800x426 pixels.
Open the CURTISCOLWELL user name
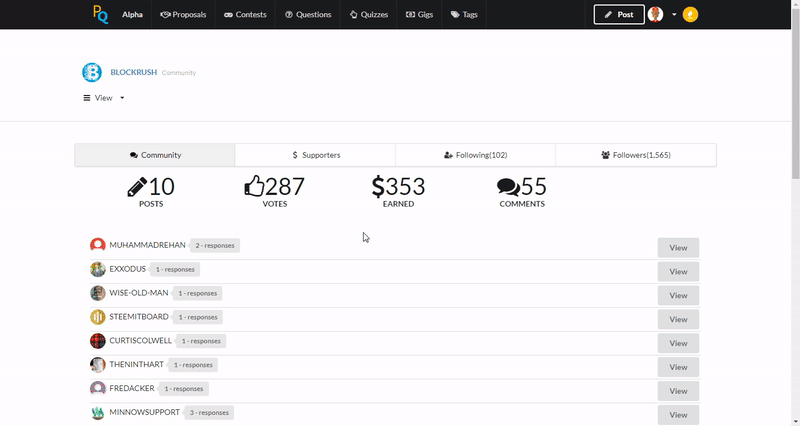point(141,341)
